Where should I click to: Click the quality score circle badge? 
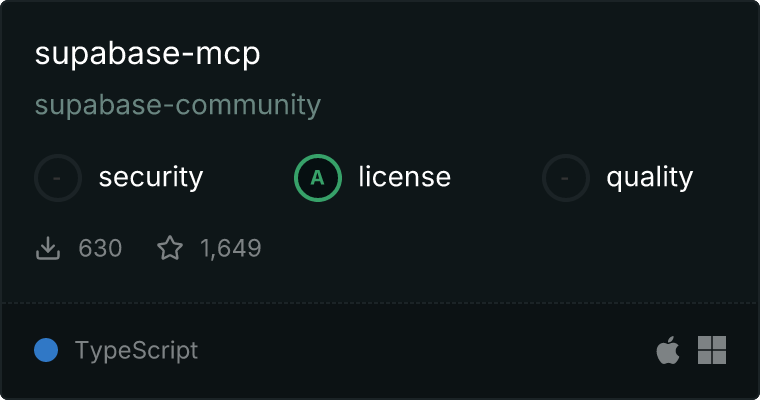point(566,178)
